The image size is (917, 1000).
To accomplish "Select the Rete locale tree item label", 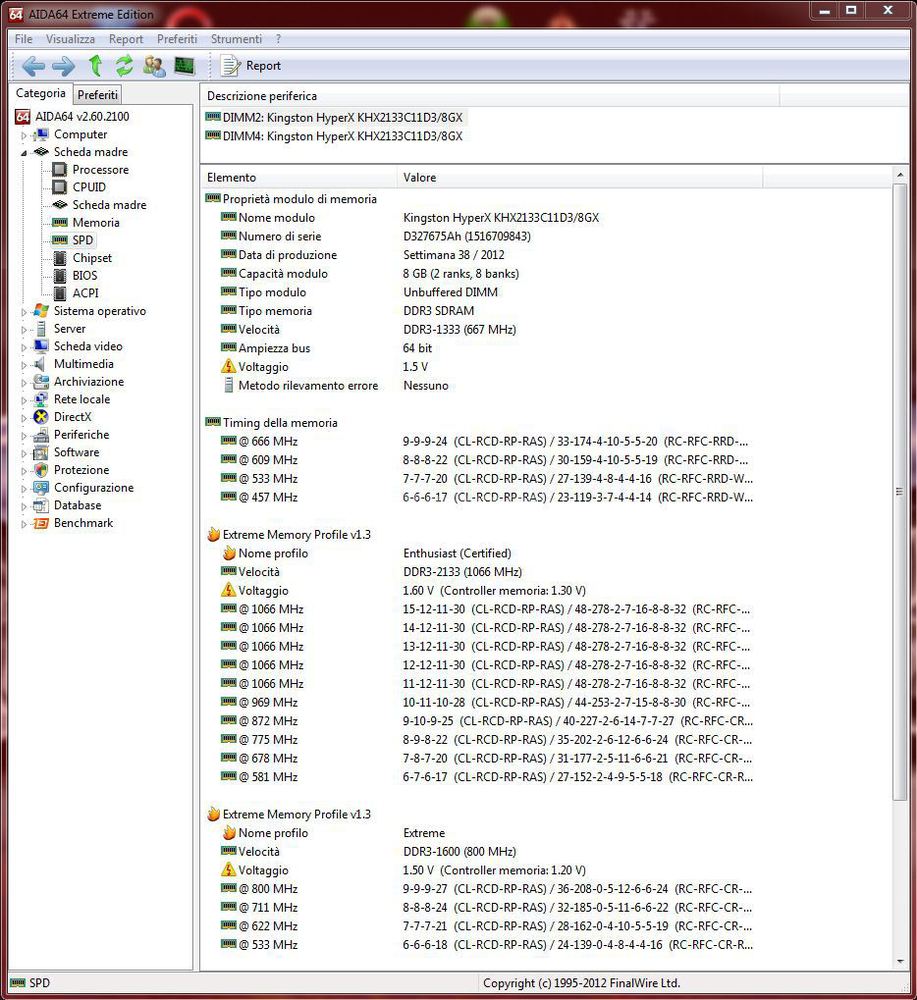I will (82, 399).
